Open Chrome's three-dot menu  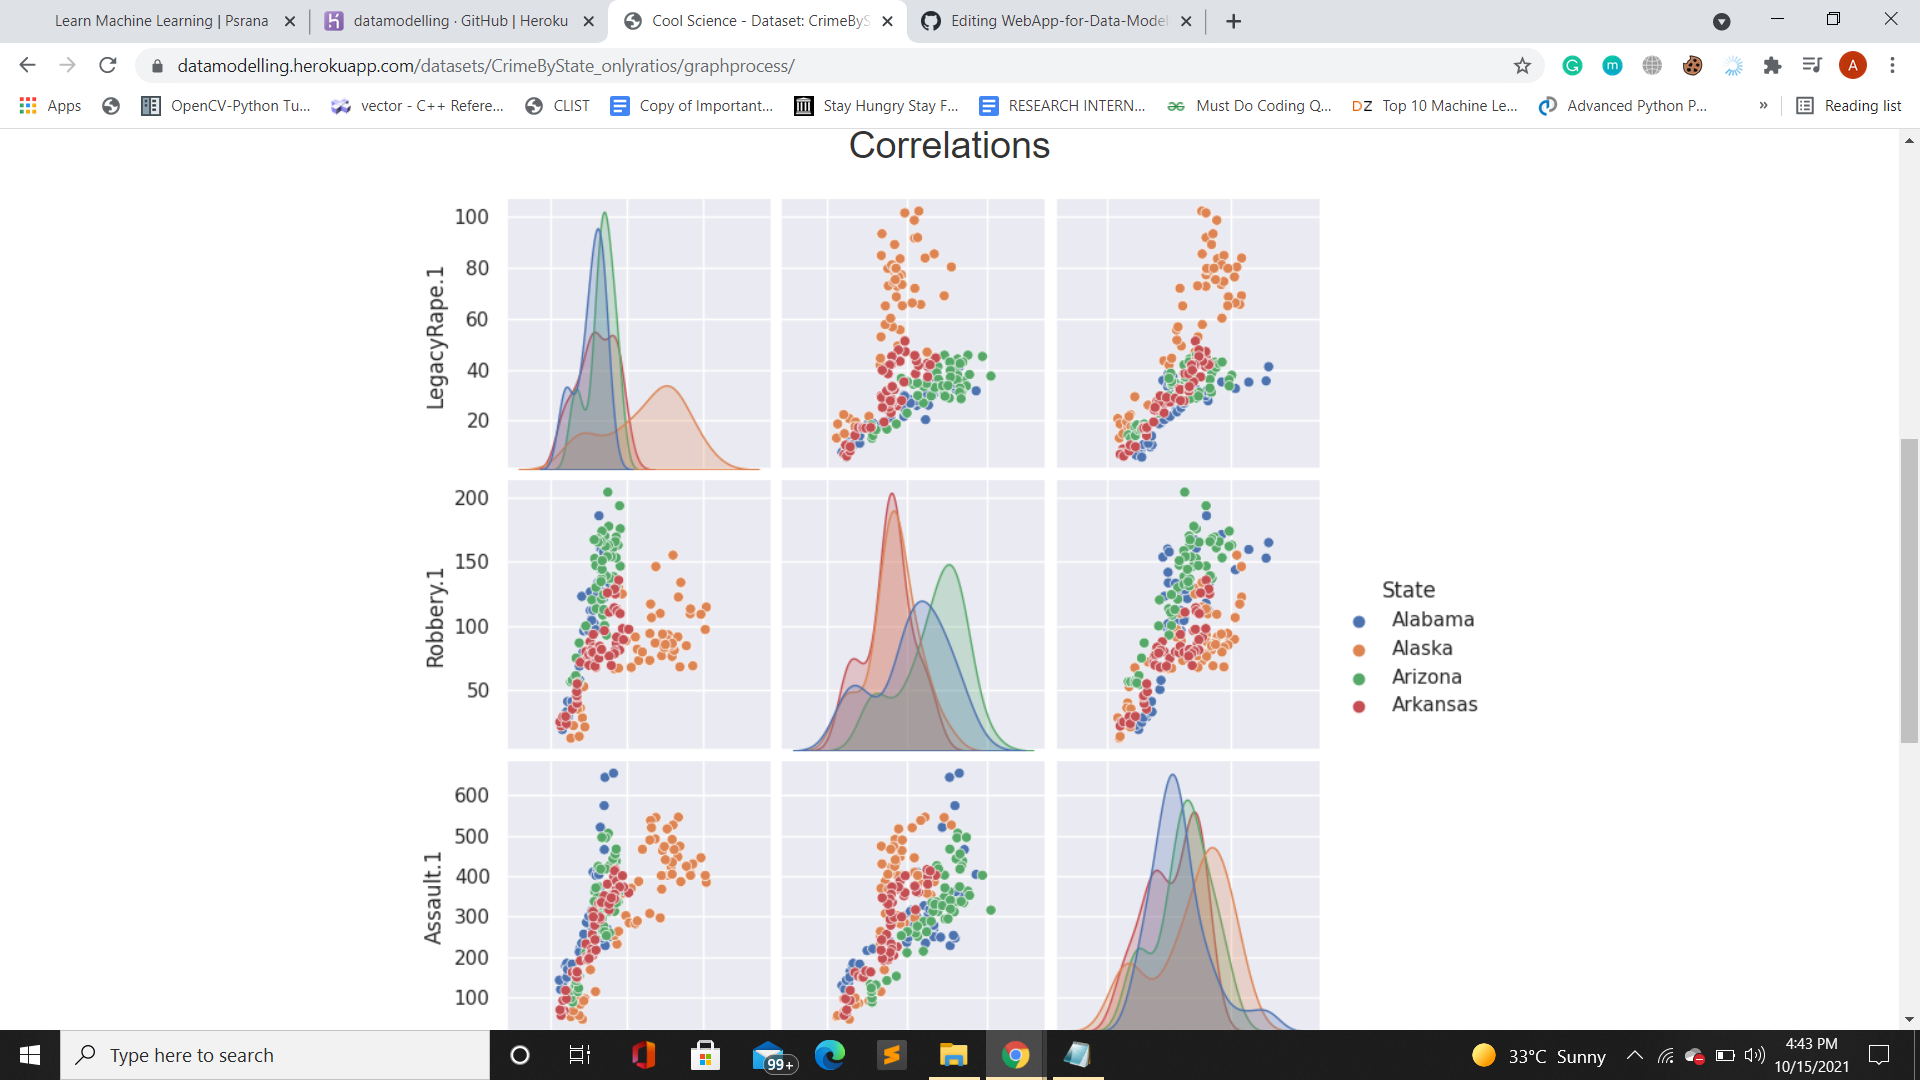click(x=1892, y=65)
